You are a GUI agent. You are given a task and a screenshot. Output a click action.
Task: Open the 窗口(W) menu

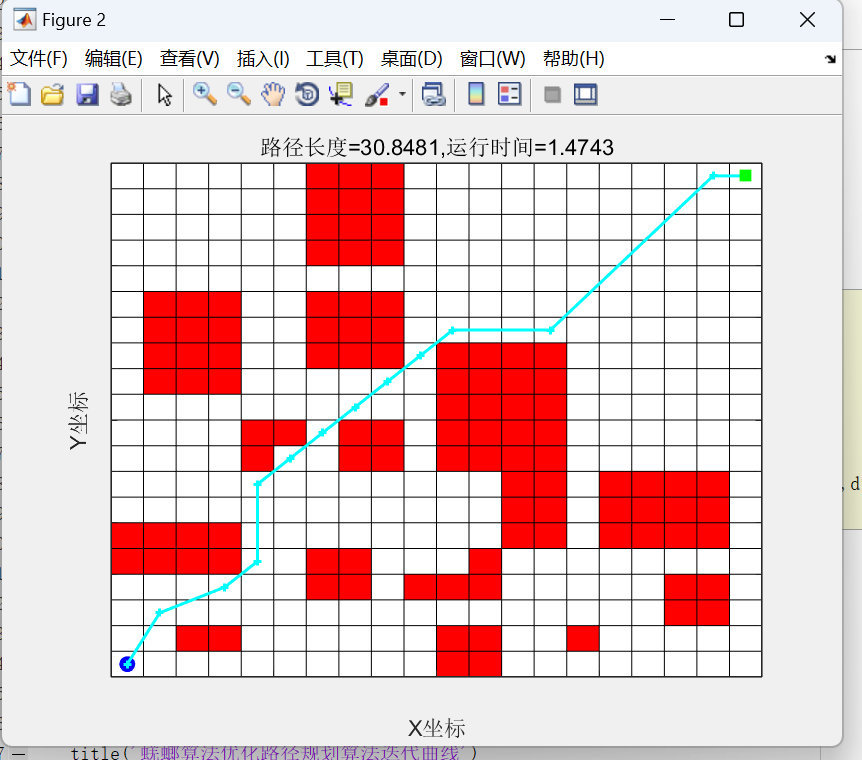493,58
